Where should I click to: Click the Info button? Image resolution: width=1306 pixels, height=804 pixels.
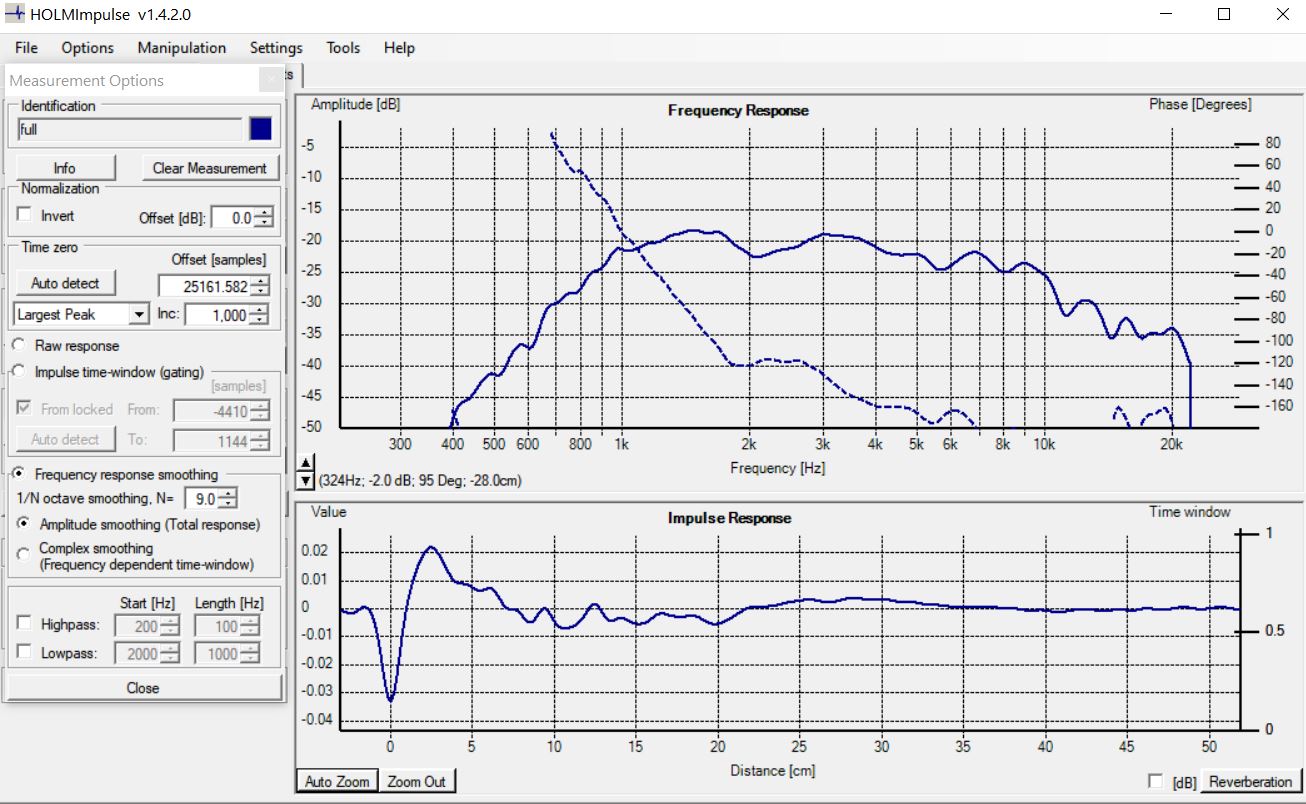tap(64, 168)
